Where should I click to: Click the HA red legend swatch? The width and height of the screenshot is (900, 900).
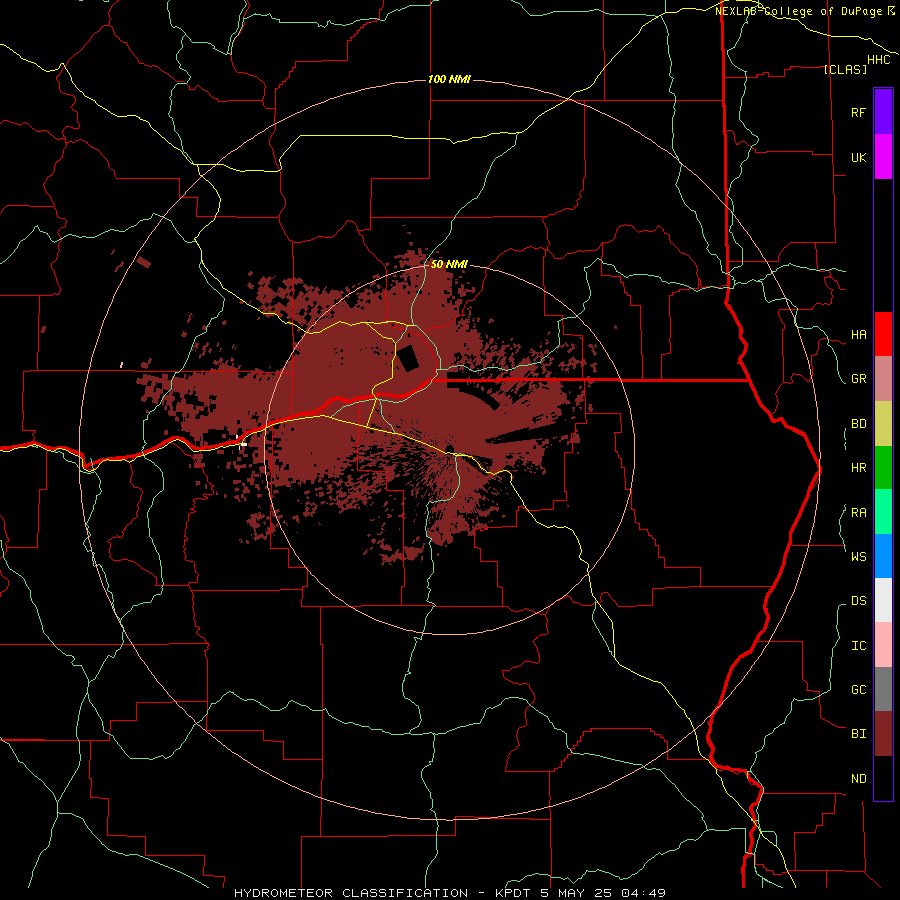pyautogui.click(x=883, y=334)
